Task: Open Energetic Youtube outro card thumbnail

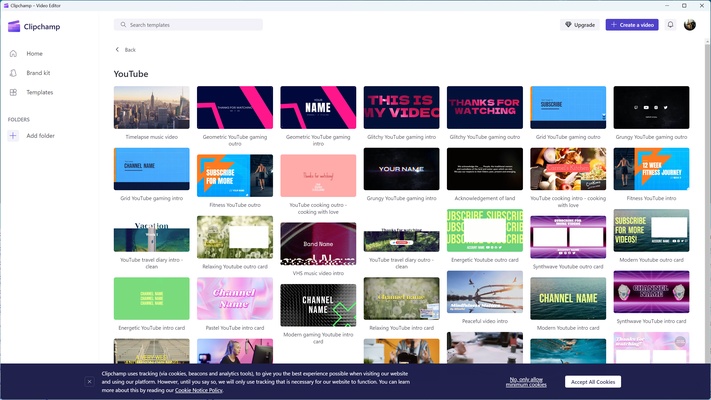Action: tap(485, 230)
